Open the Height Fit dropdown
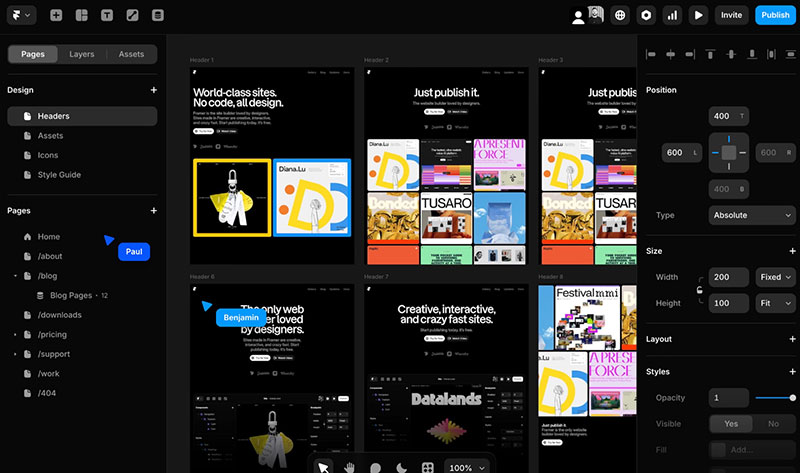The width and height of the screenshot is (800, 473). [x=776, y=303]
